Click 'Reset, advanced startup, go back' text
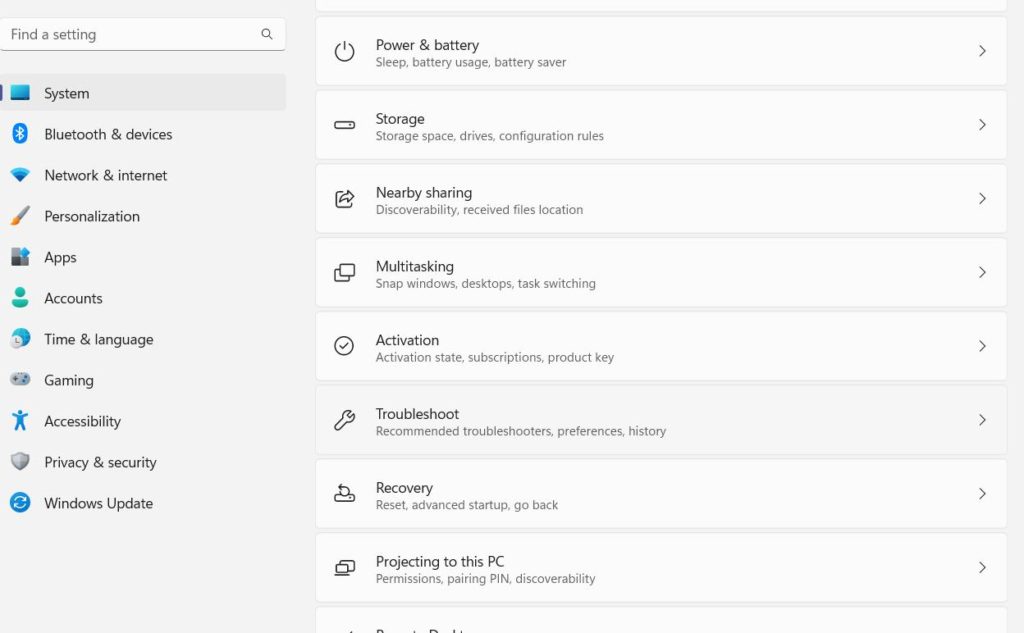1024x633 pixels. tap(466, 505)
